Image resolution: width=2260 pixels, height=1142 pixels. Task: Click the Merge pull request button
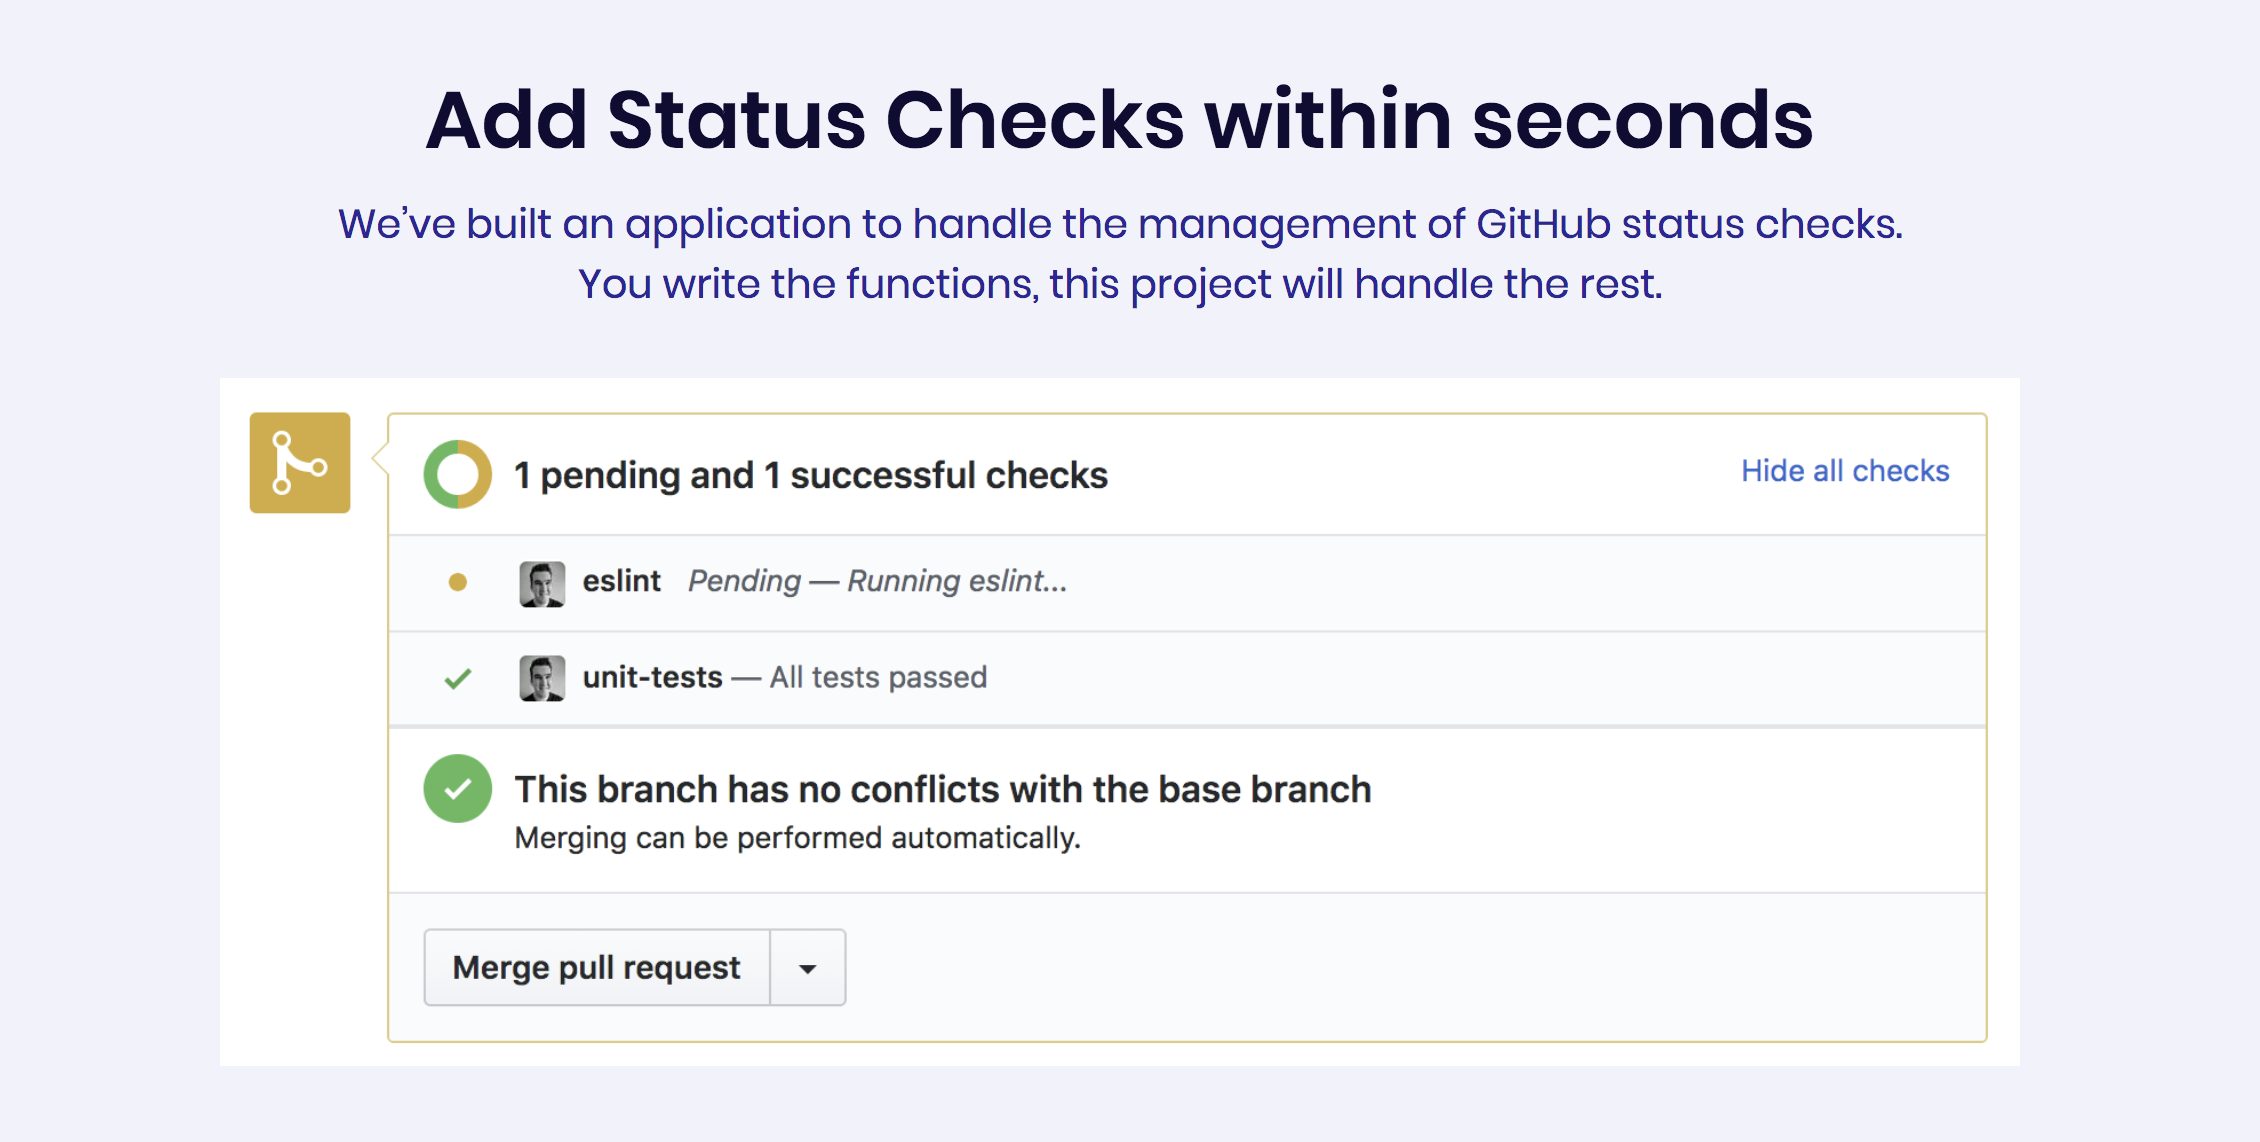596,966
